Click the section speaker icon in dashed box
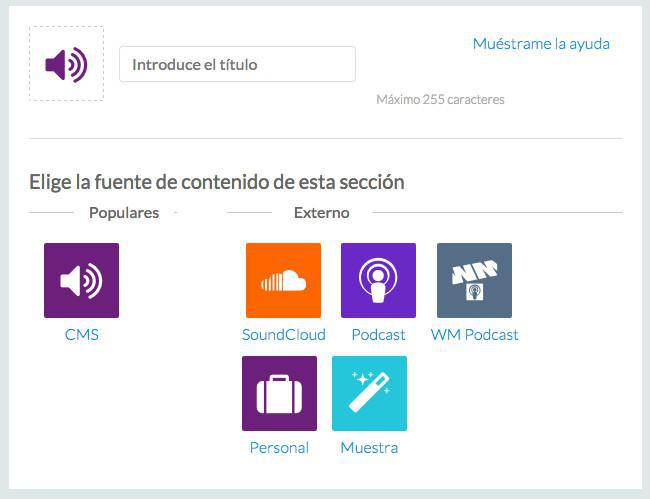 (66, 64)
